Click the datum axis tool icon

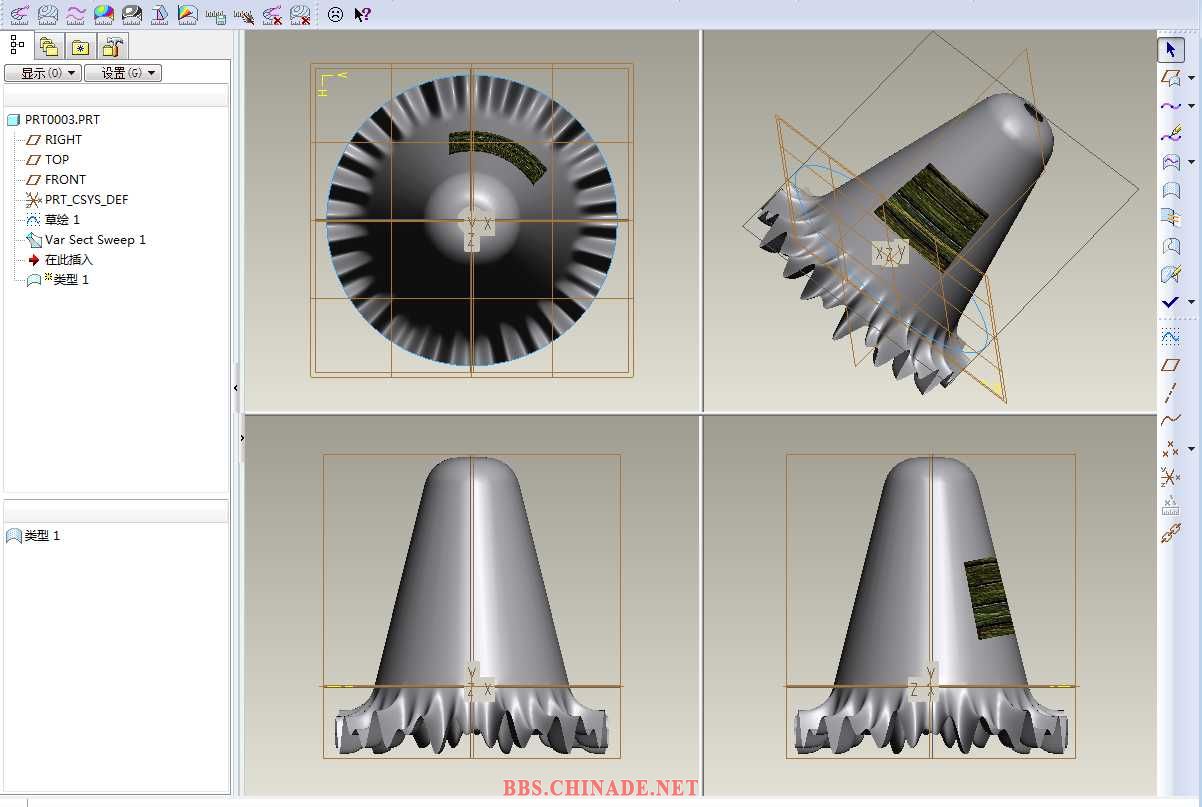[1170, 393]
